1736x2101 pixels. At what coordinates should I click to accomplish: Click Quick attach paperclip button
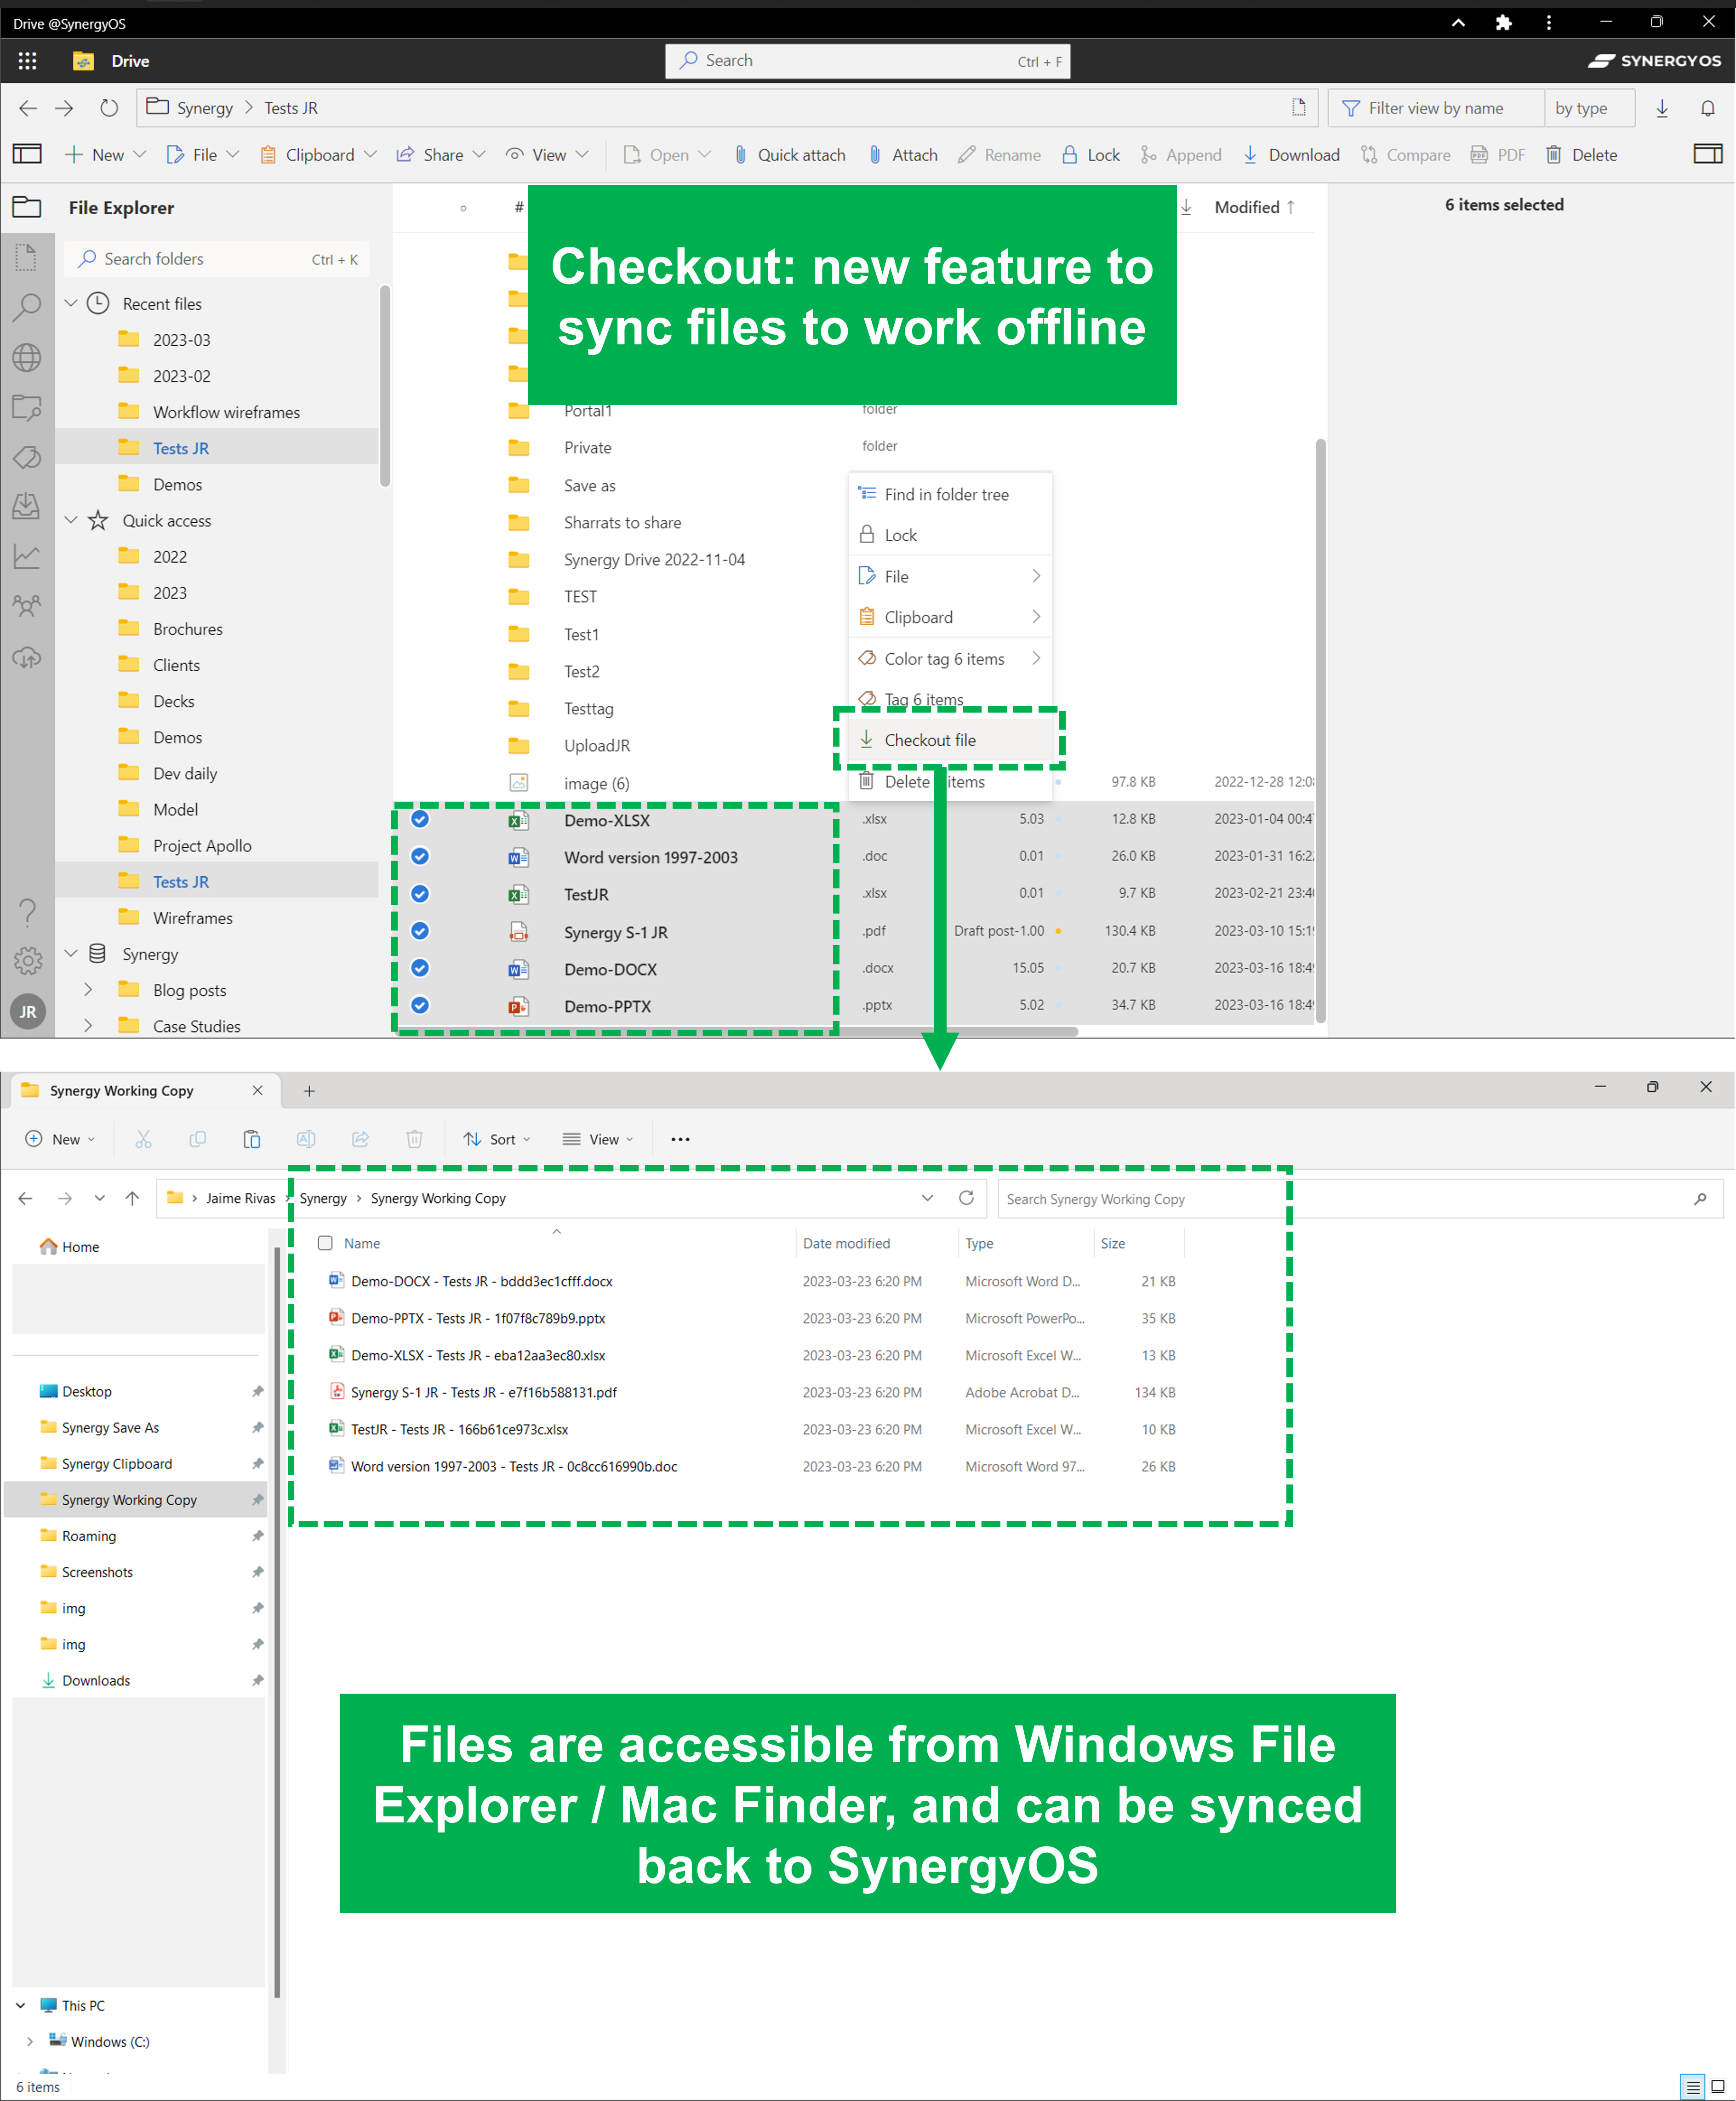pos(790,155)
